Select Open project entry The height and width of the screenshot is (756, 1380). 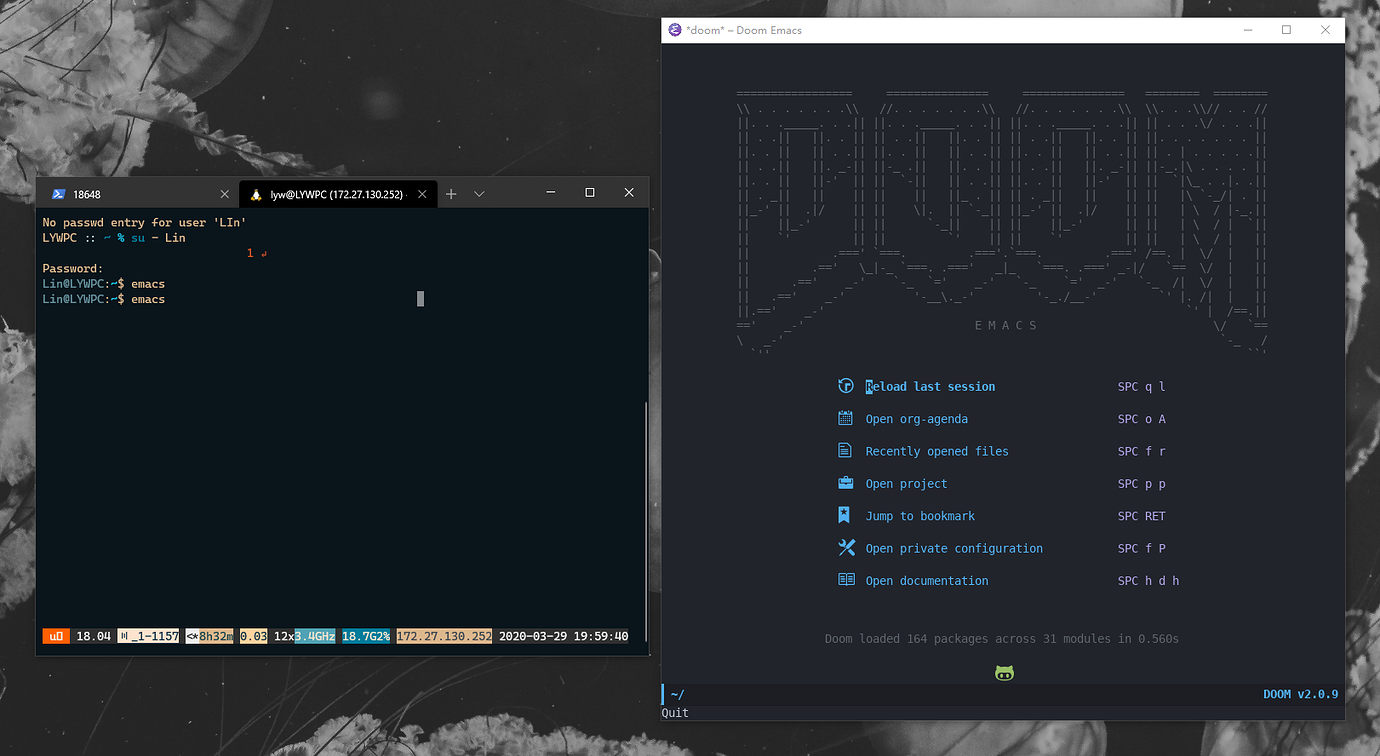[x=906, y=483]
